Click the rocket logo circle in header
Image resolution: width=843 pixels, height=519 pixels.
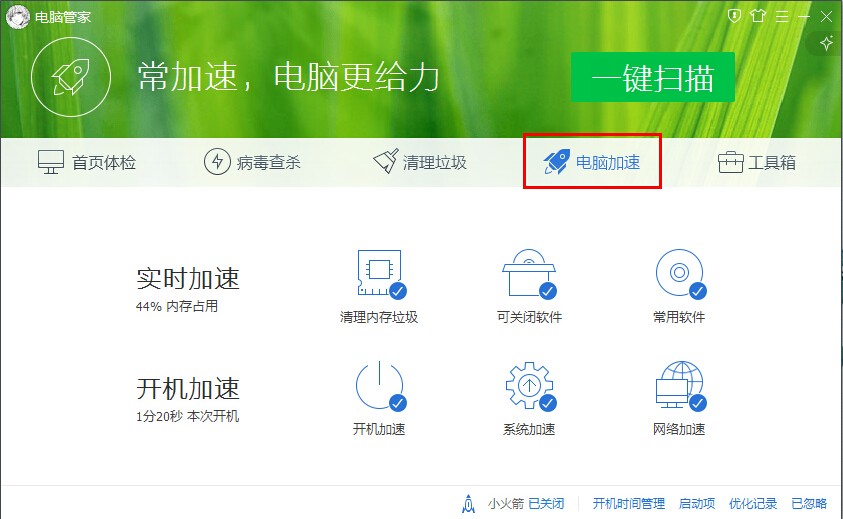coord(71,77)
